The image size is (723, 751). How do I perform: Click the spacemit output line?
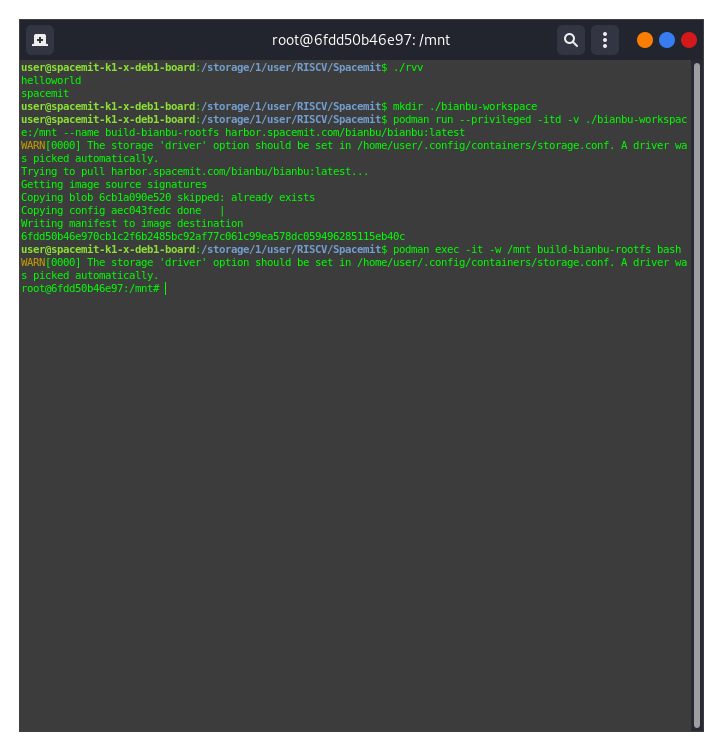pyautogui.click(x=45, y=93)
